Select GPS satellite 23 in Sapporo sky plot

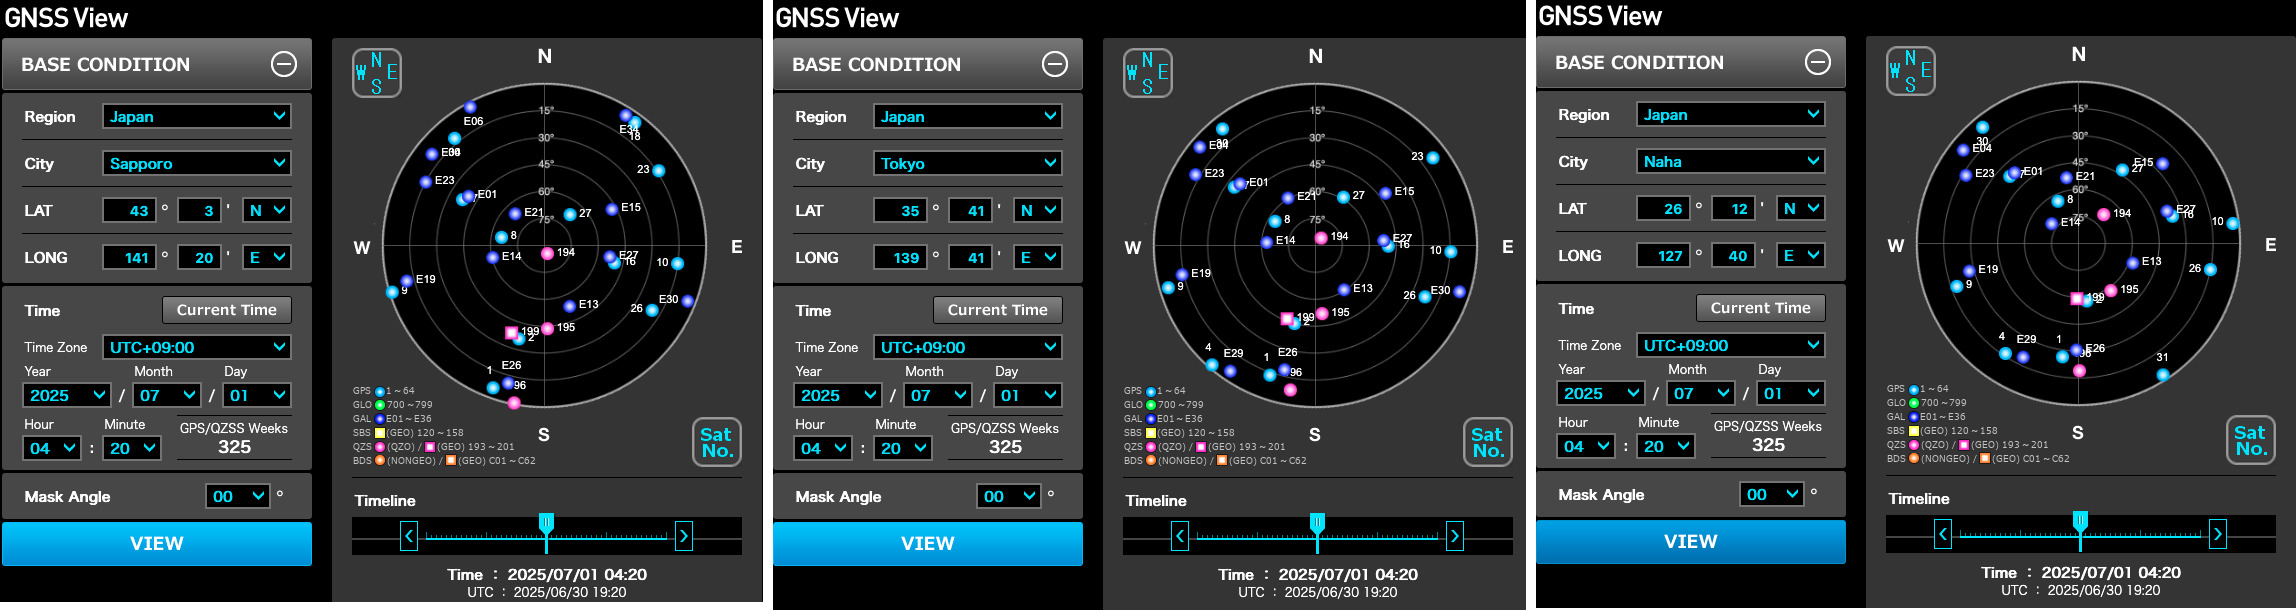(x=659, y=171)
